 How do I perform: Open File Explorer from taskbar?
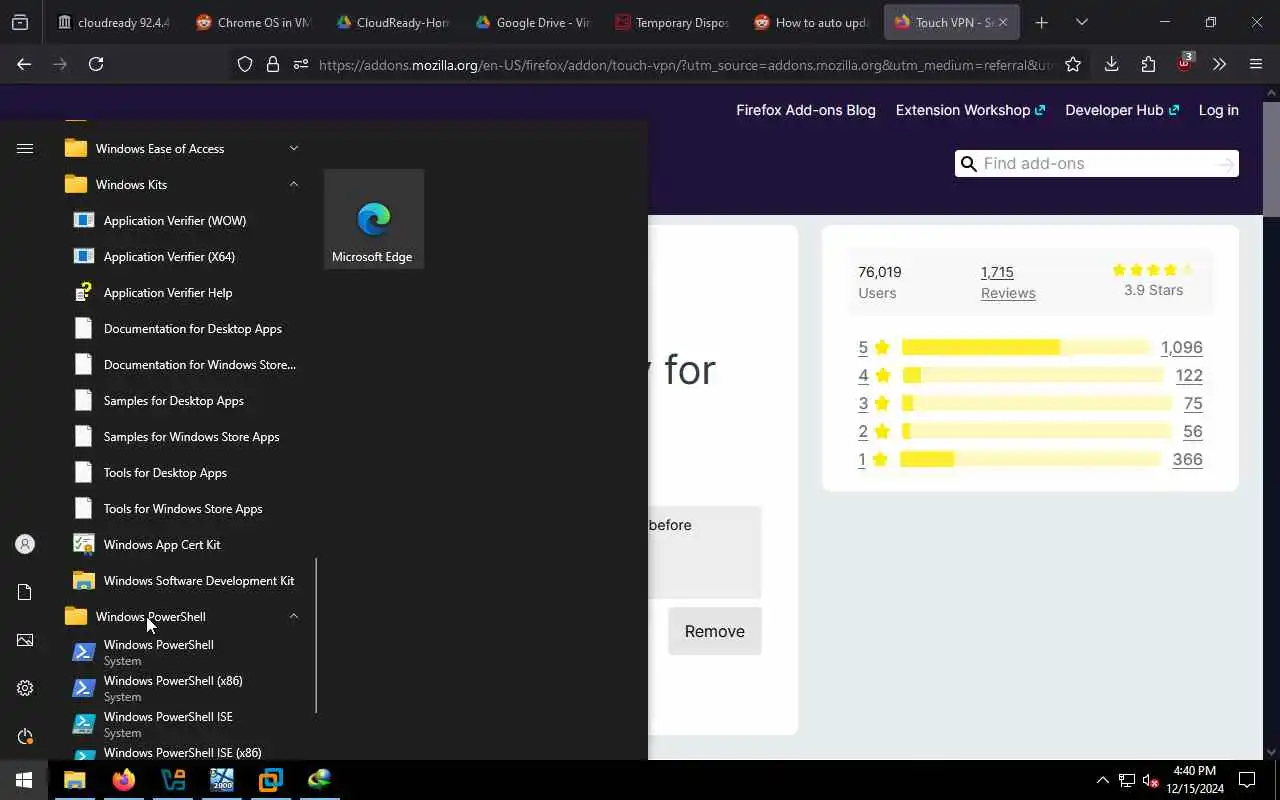point(75,780)
